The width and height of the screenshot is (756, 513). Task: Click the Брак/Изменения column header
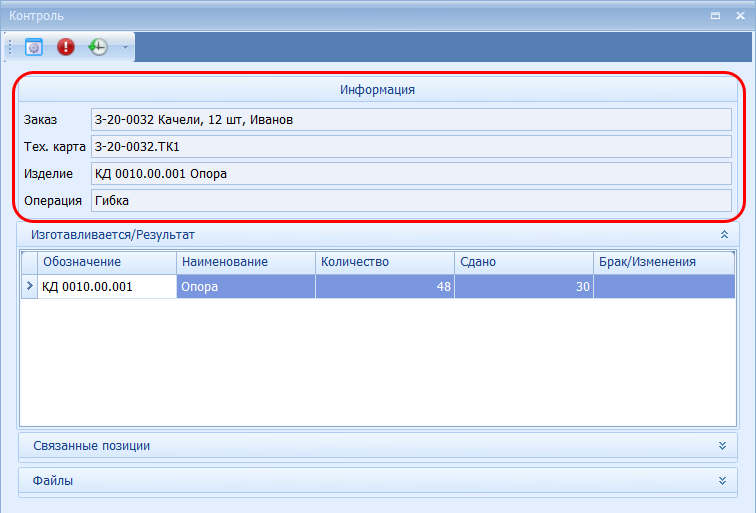click(664, 262)
